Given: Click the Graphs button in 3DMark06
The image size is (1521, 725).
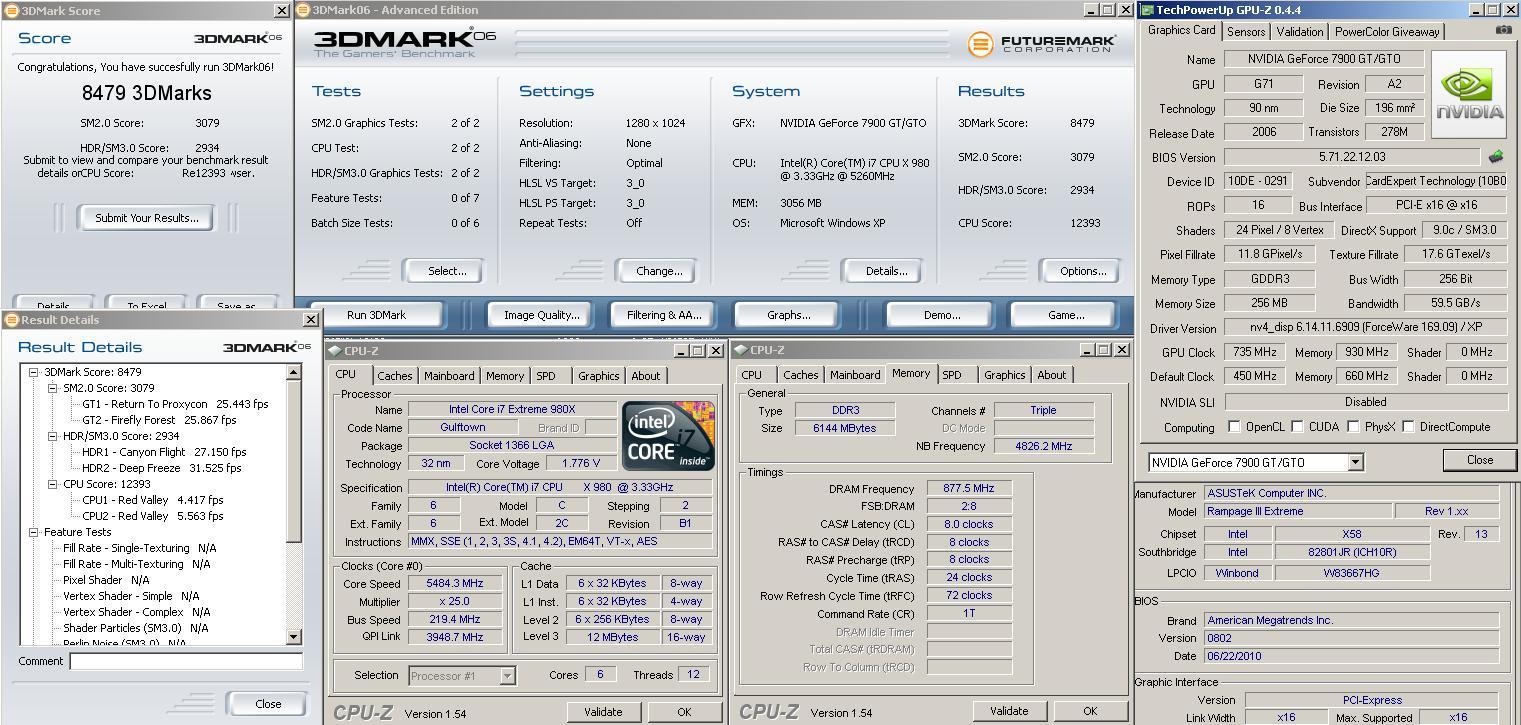Looking at the screenshot, I should [x=788, y=315].
